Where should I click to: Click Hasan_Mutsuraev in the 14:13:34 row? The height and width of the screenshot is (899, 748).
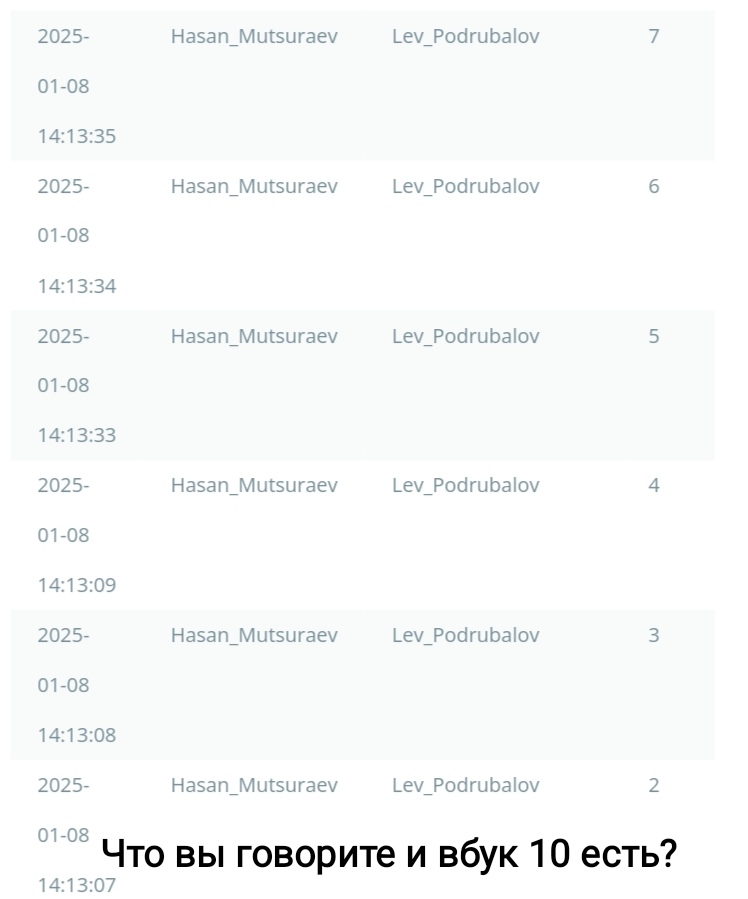(x=254, y=186)
